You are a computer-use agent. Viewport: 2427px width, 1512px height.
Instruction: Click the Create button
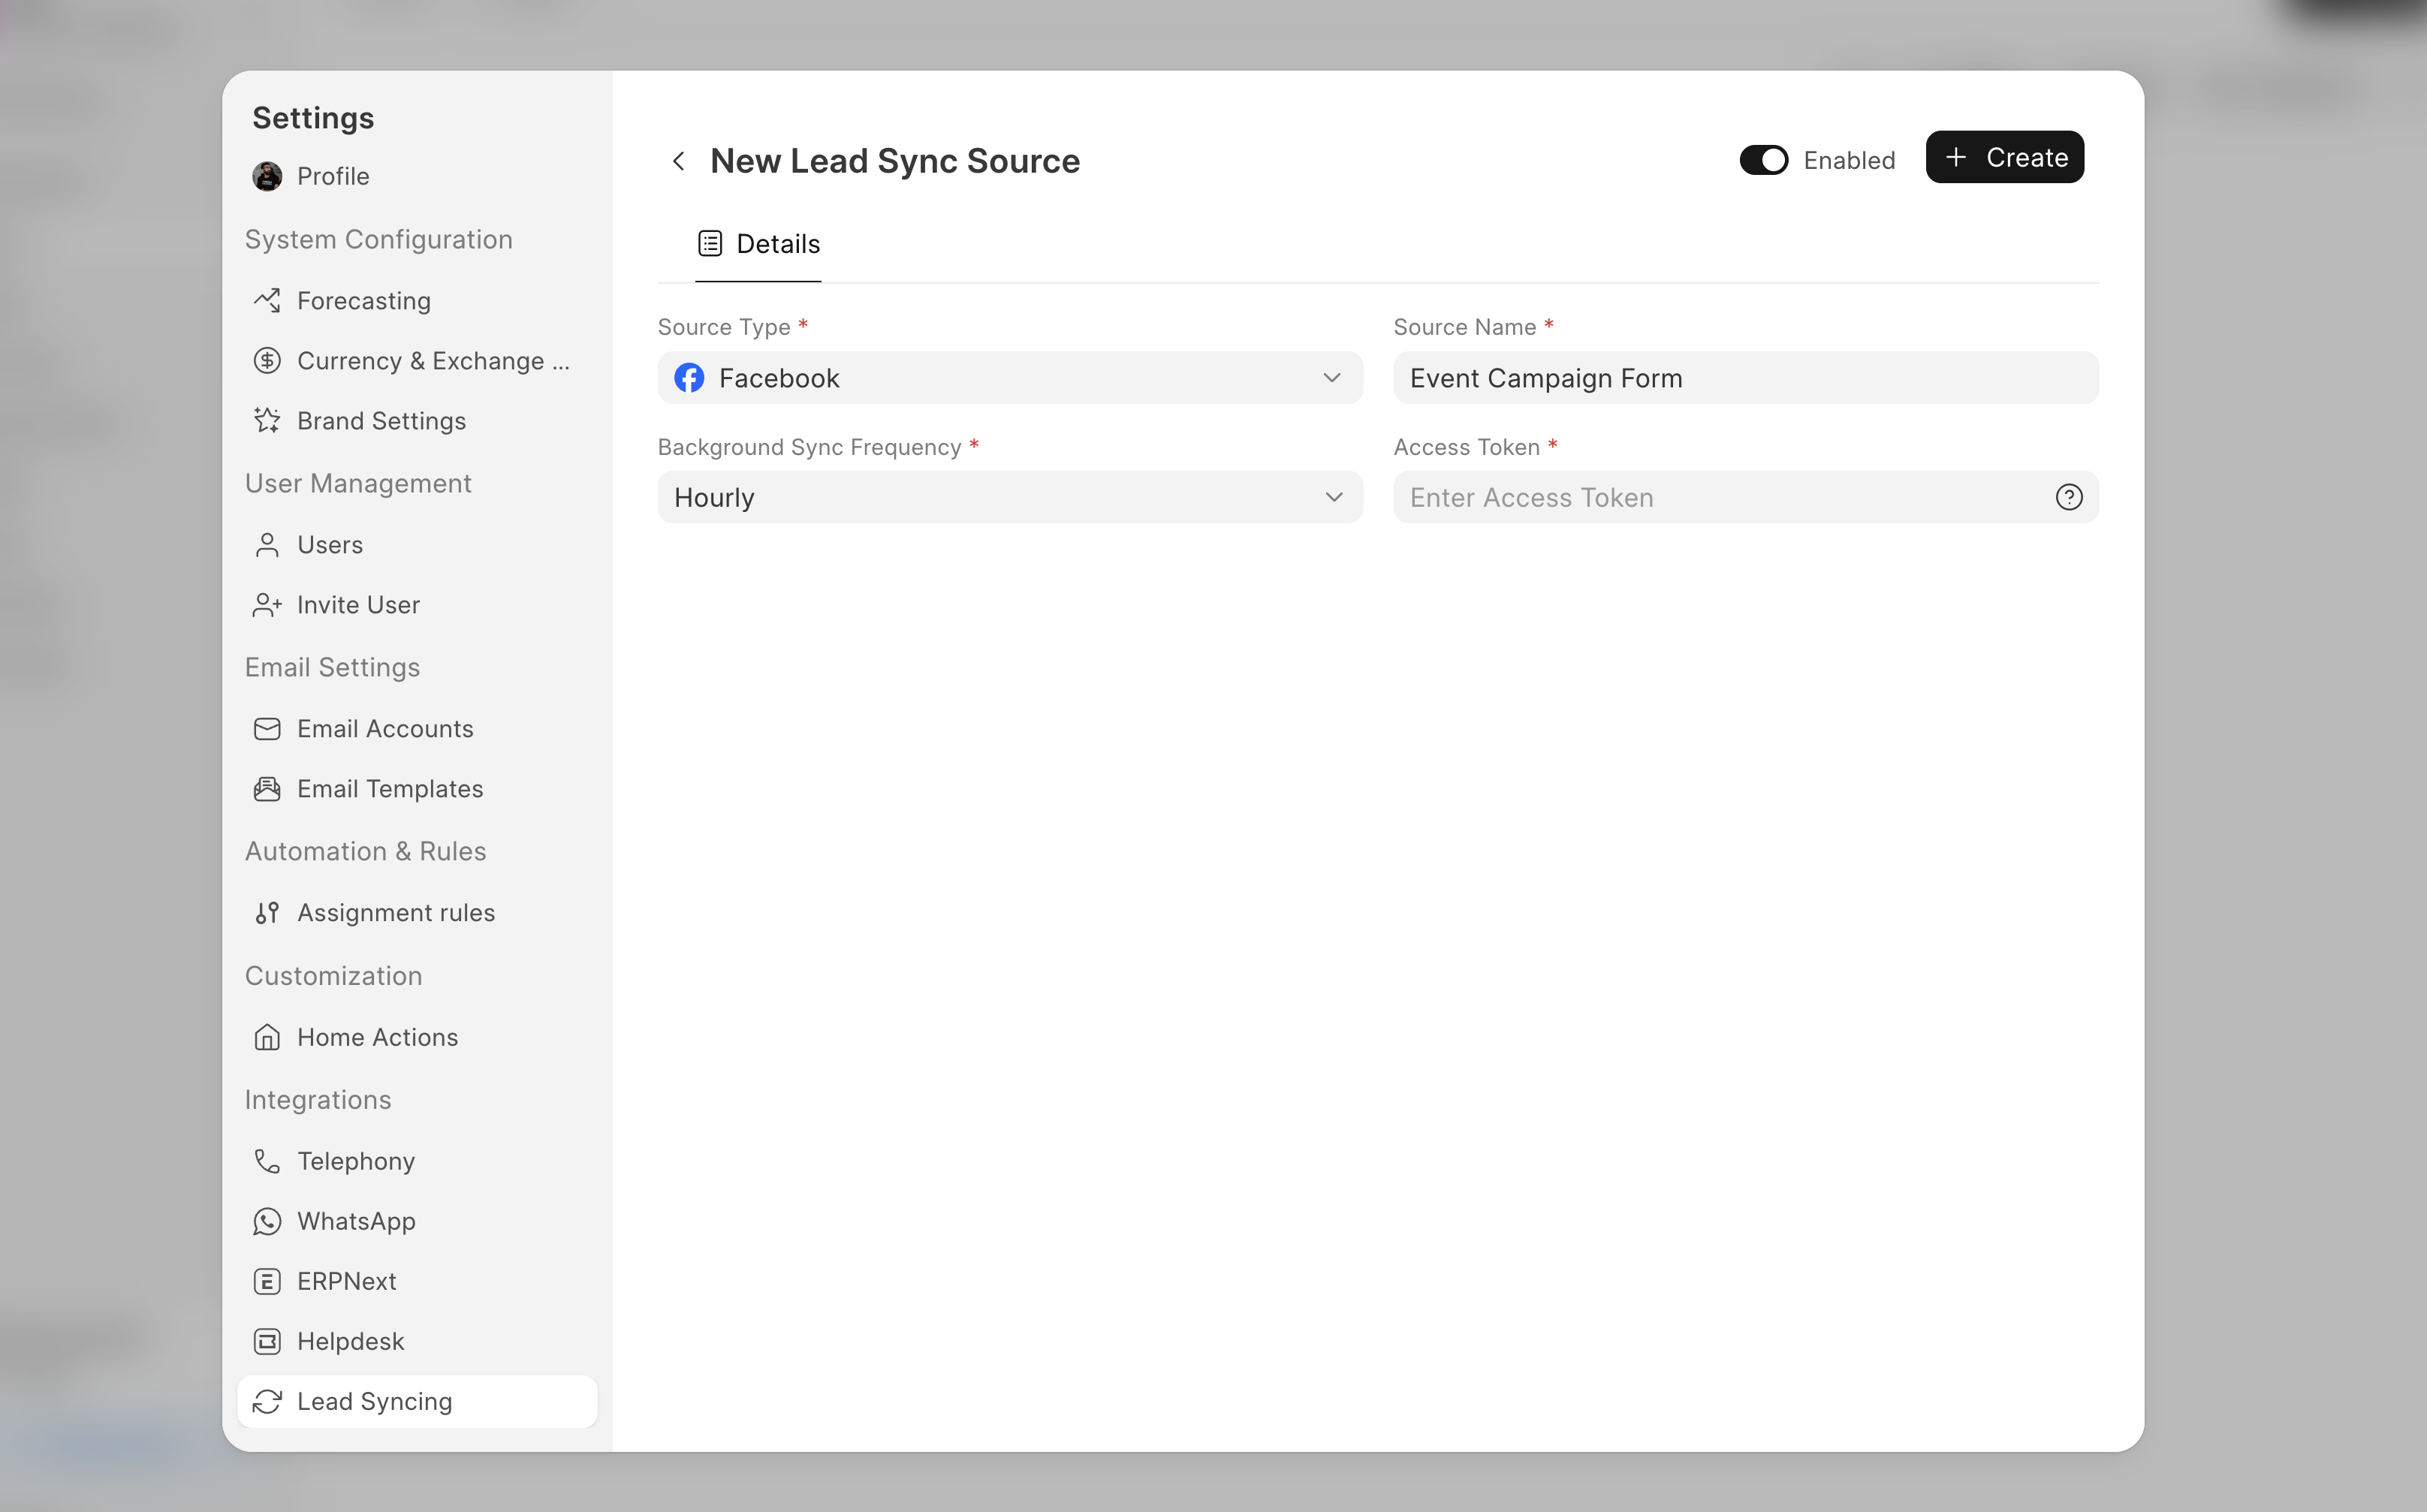tap(2004, 157)
